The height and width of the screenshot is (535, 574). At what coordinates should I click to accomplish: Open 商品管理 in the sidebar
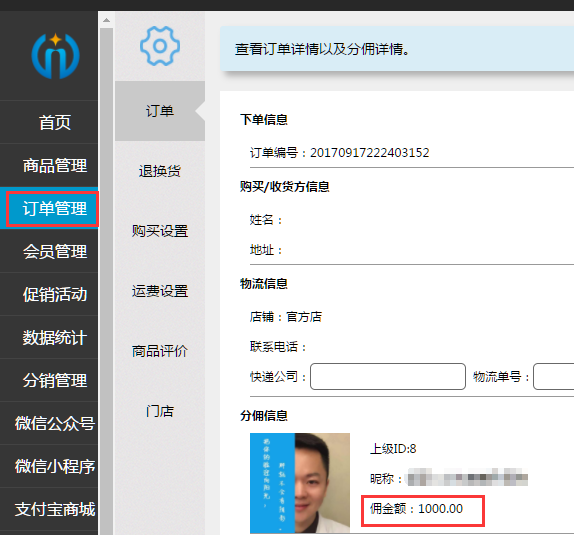[55, 166]
